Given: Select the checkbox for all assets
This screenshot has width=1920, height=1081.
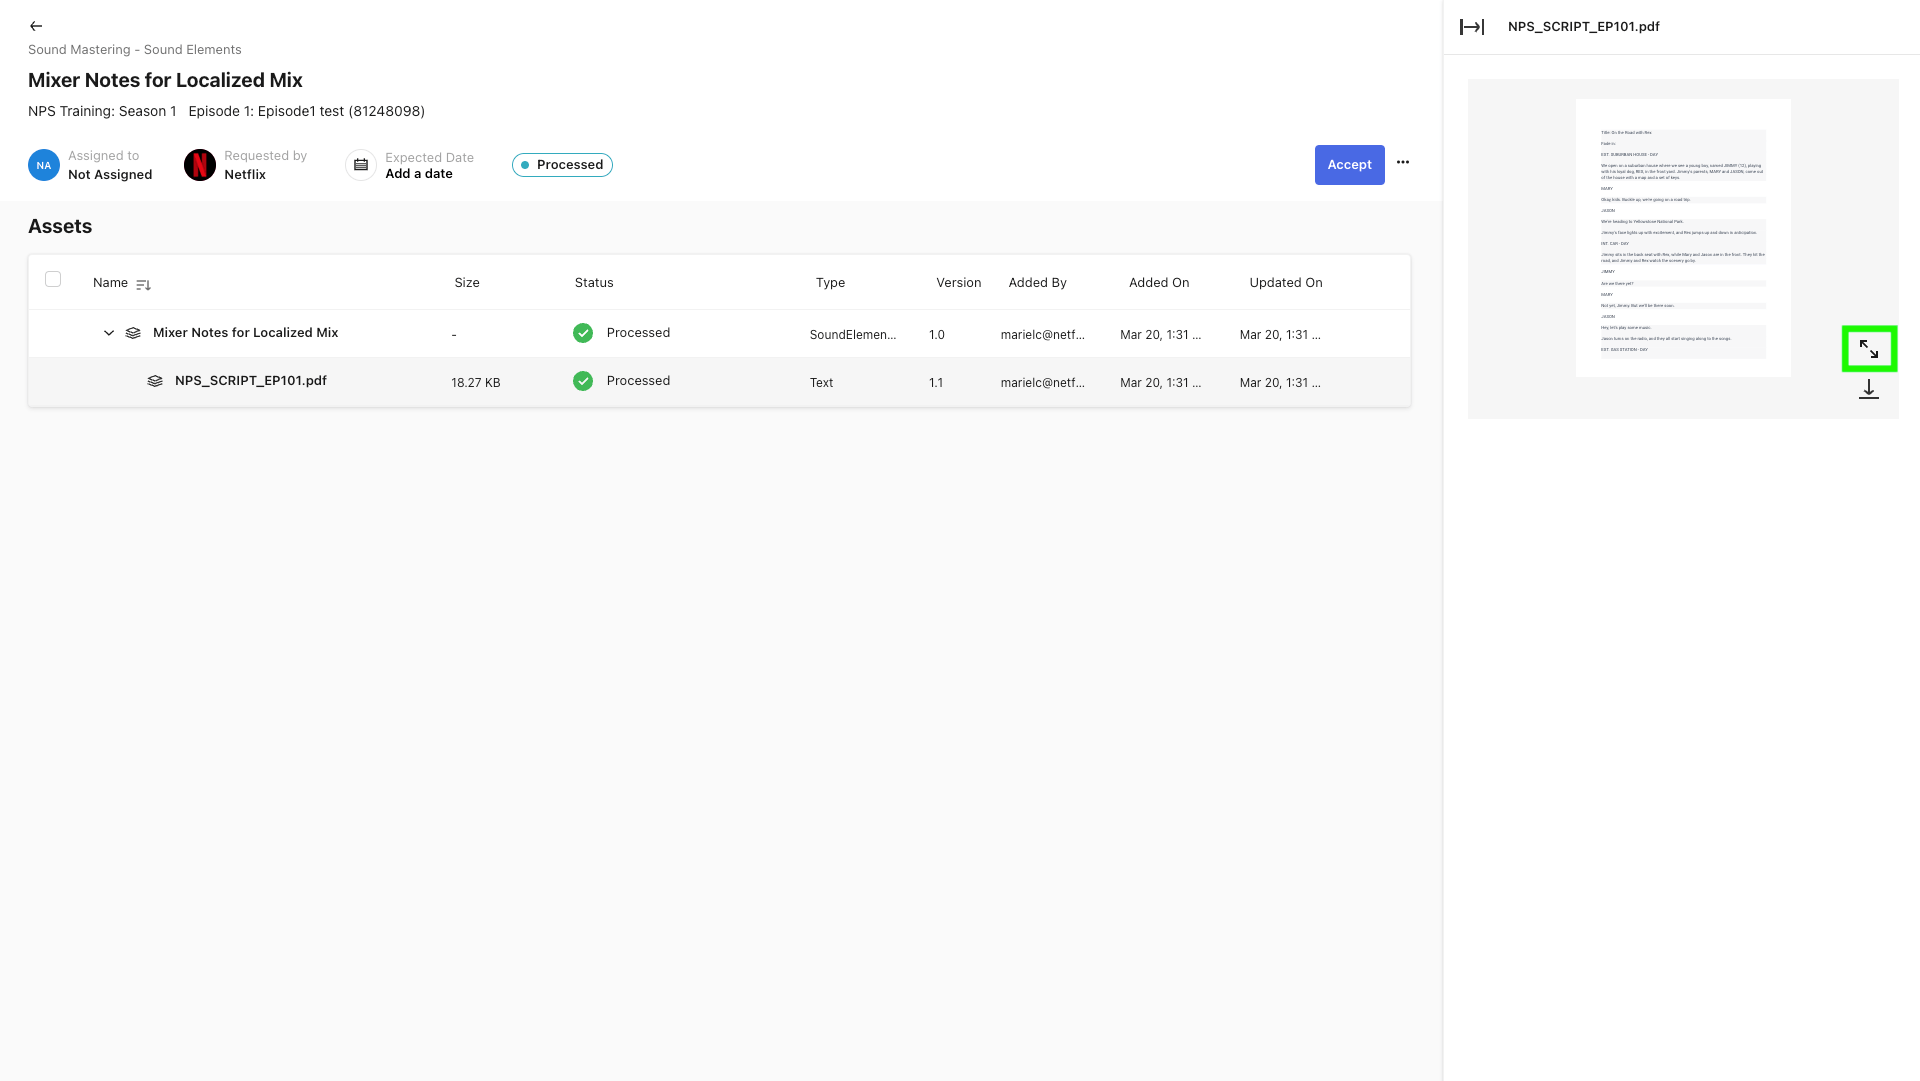Looking at the screenshot, I should (x=53, y=279).
